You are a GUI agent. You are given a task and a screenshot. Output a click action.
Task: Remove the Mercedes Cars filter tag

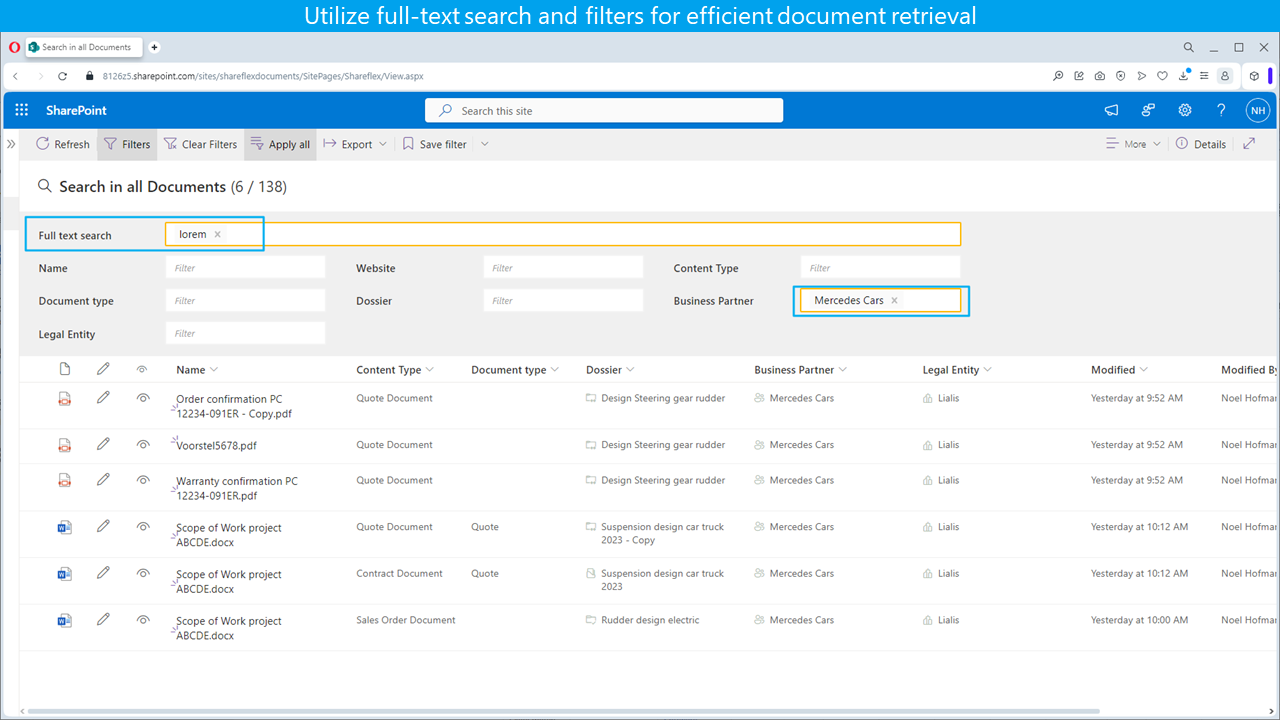(894, 300)
